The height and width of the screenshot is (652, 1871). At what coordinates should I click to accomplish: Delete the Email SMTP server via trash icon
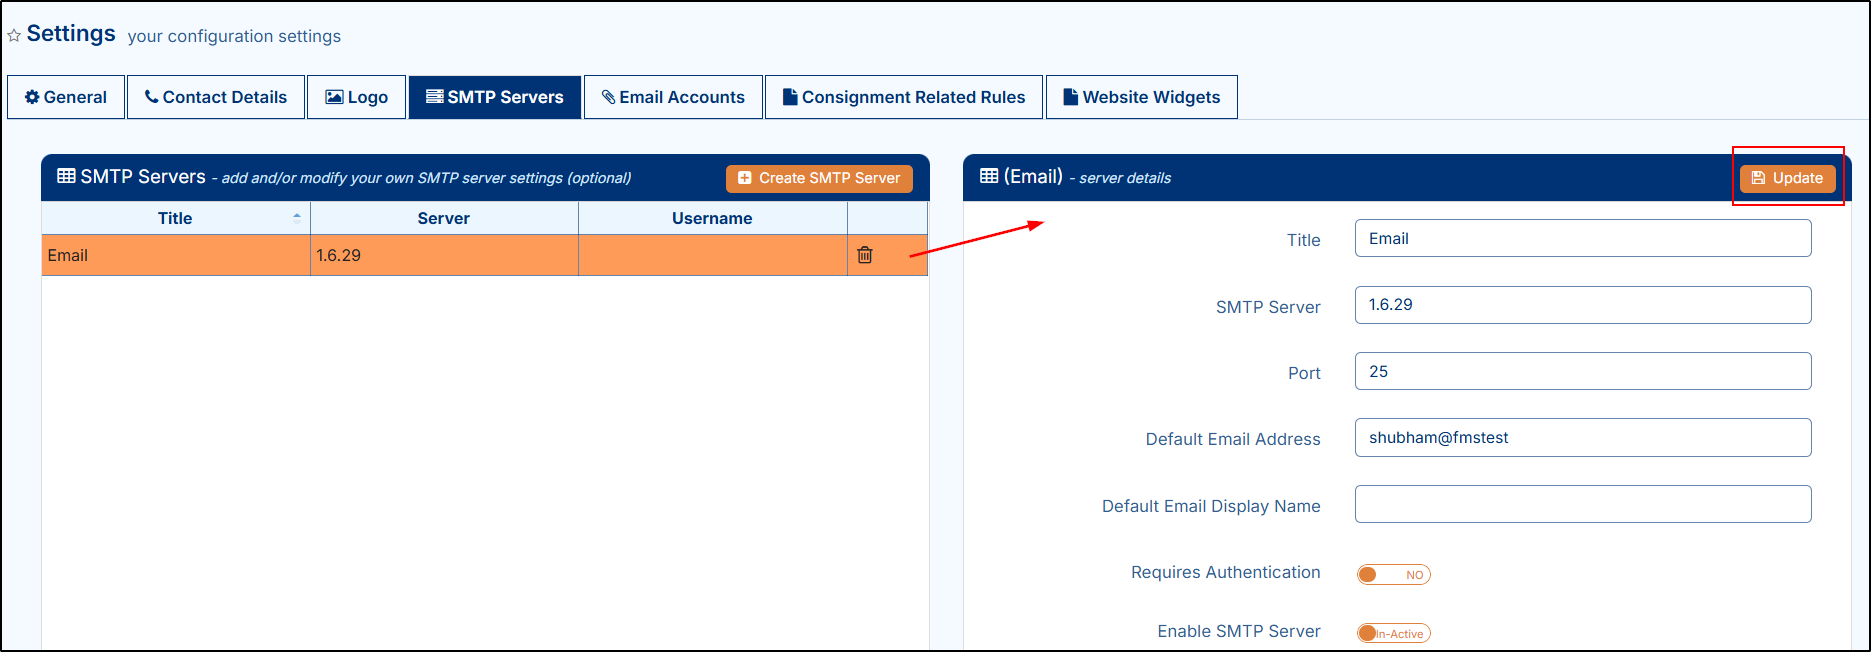click(x=865, y=255)
